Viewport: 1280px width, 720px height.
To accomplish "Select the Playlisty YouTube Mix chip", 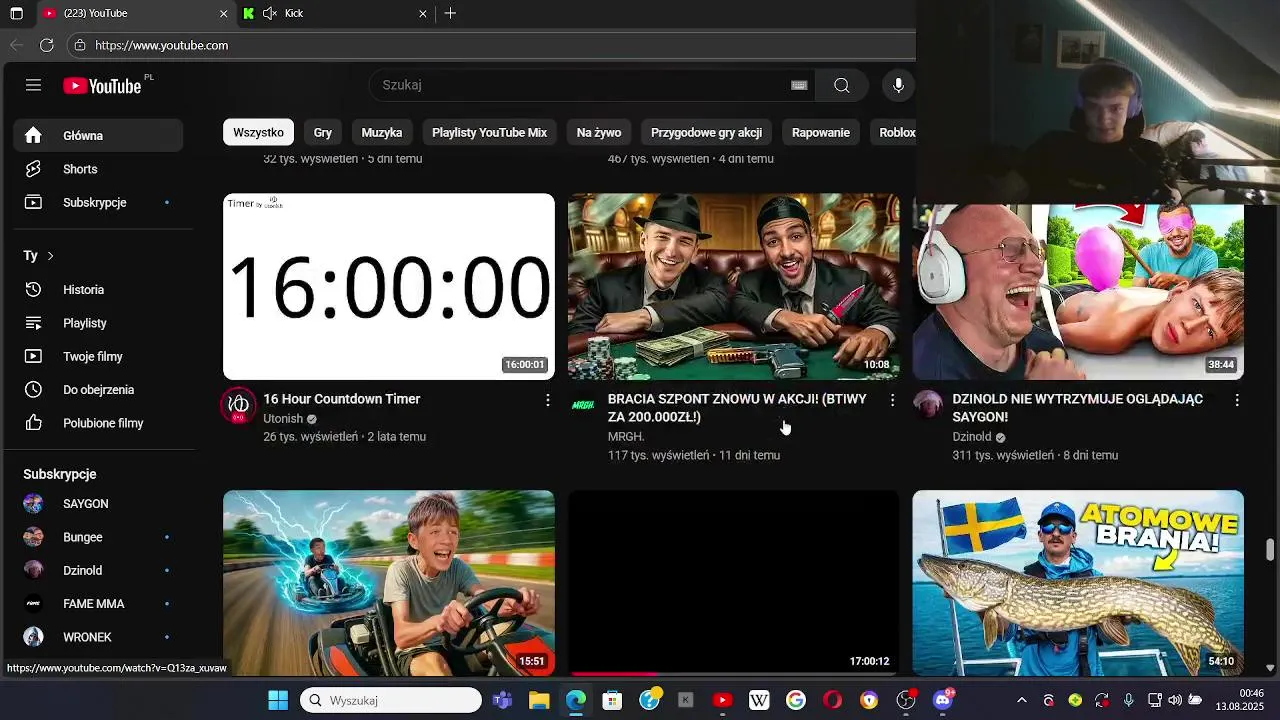I will (490, 132).
